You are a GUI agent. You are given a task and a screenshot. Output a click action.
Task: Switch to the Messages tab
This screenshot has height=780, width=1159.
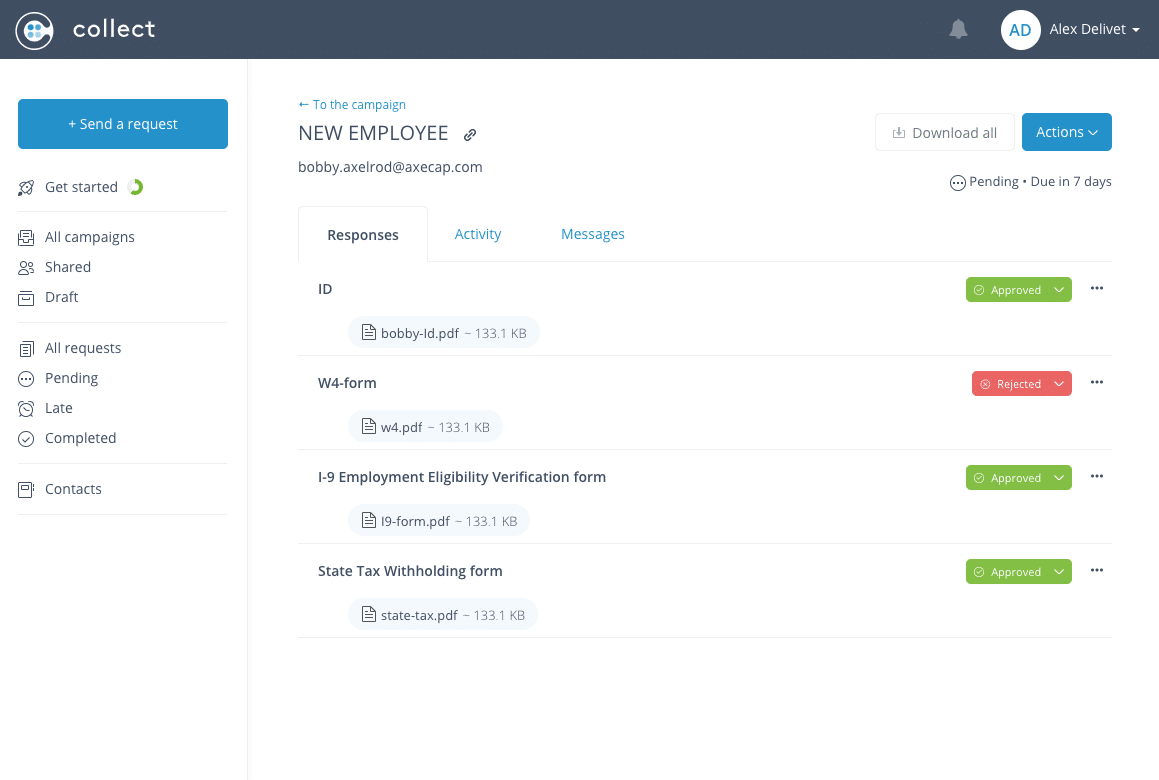pos(592,234)
